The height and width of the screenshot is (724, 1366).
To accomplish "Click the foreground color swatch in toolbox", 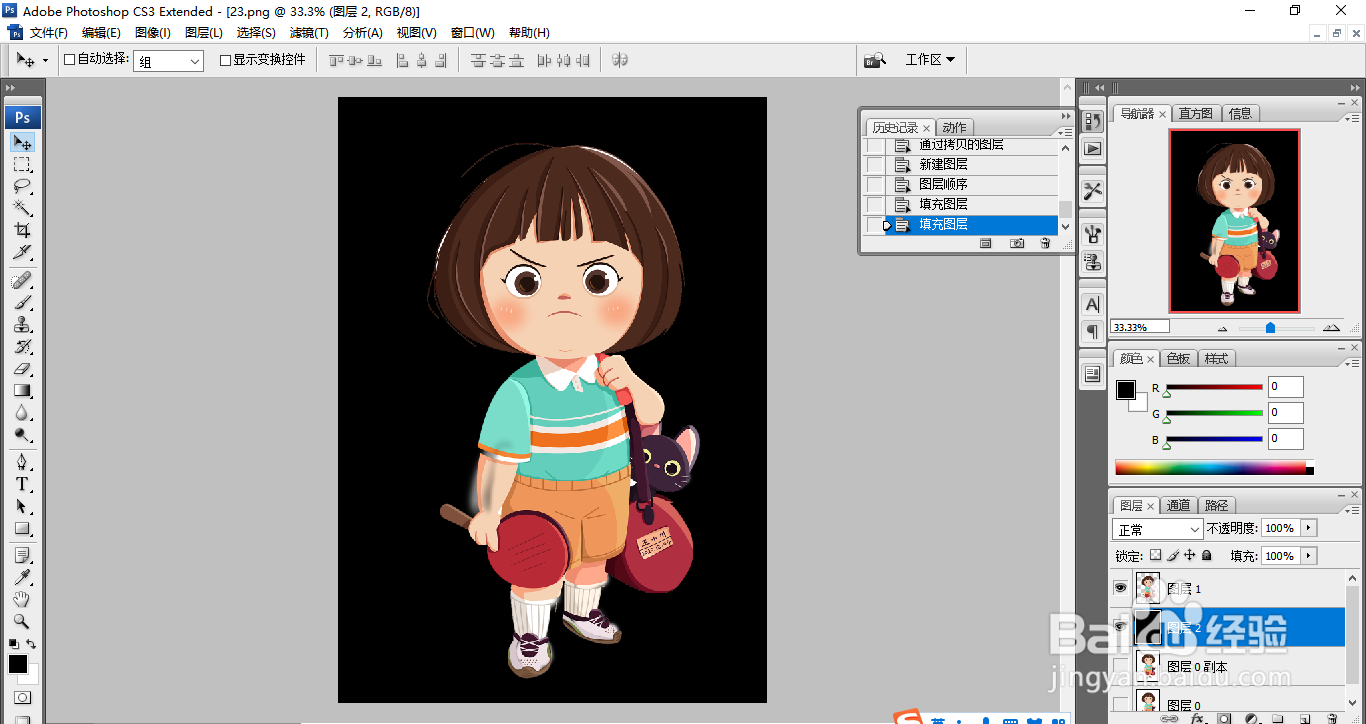I will [18, 664].
